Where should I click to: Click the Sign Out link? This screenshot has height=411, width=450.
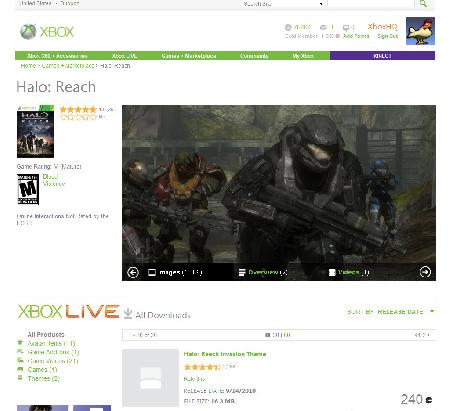coord(388,36)
